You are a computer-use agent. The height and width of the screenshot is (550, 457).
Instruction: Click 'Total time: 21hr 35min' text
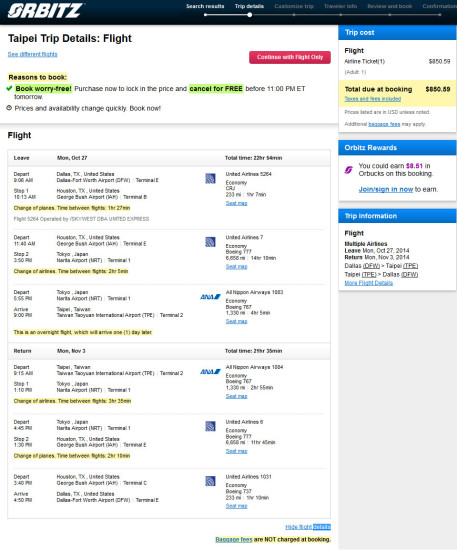253,351
